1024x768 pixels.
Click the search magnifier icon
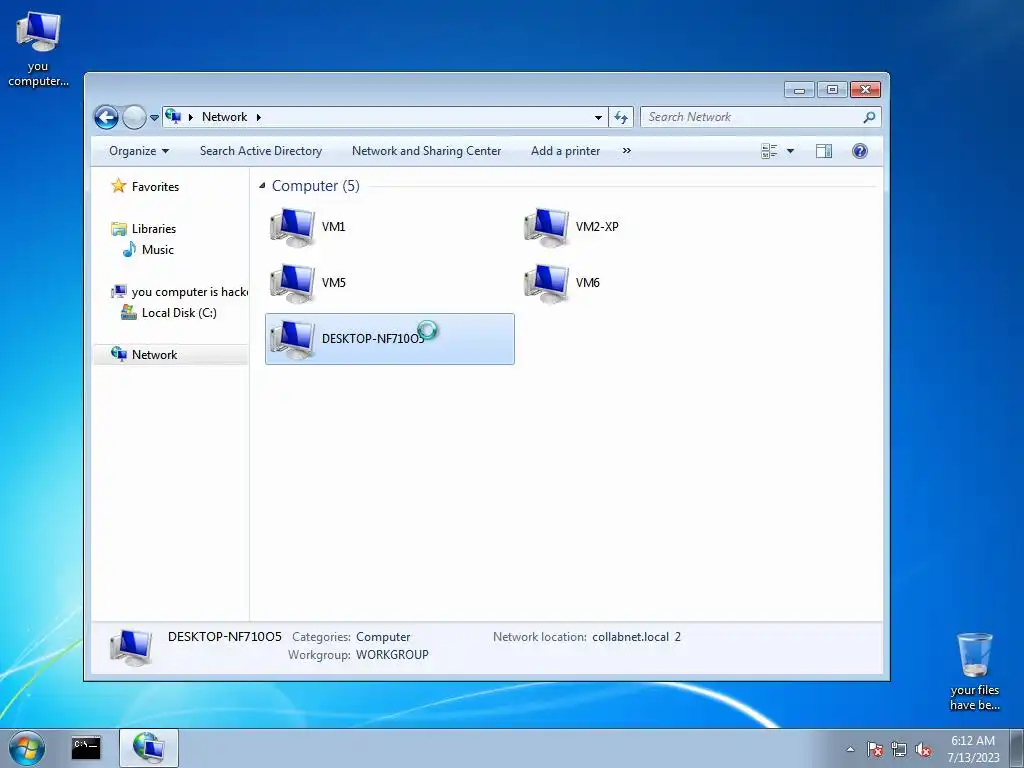point(869,117)
